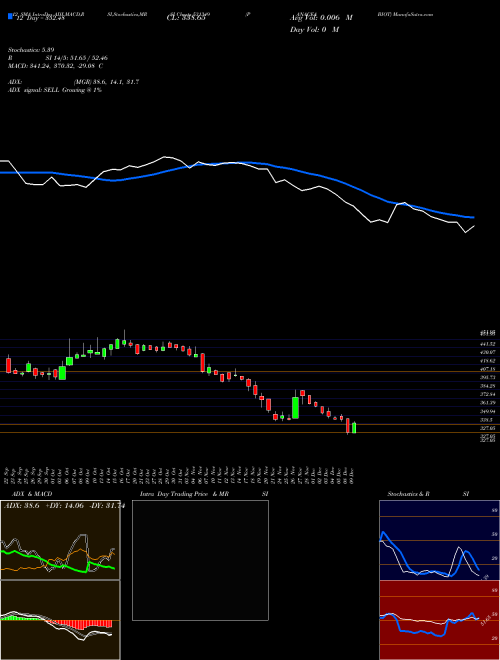Click the MACD histogram panel

[x=60, y=620]
